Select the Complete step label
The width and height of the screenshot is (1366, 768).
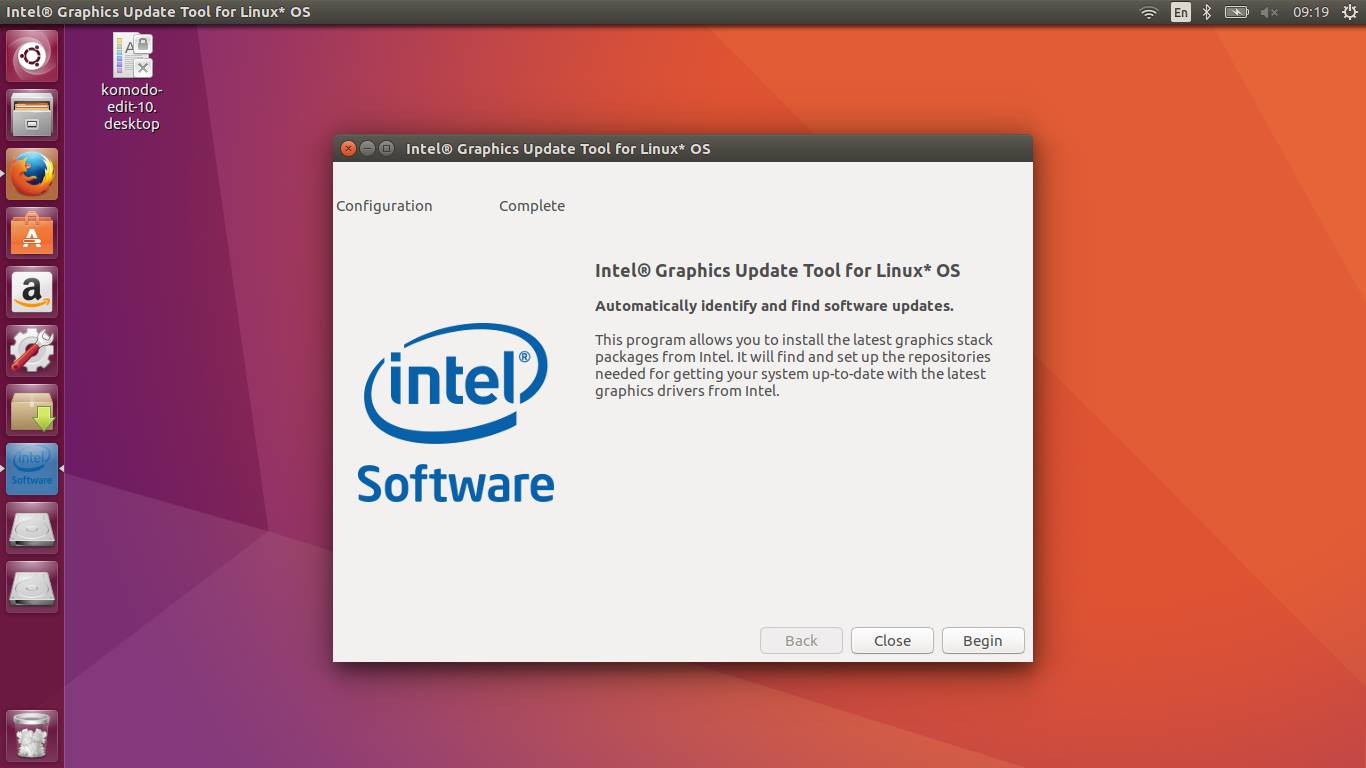click(x=532, y=206)
